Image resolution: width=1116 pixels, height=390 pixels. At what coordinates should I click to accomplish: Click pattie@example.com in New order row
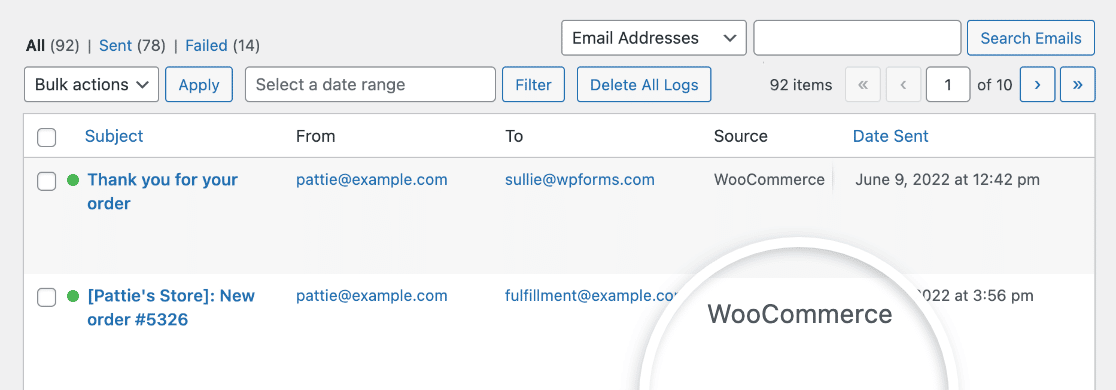coord(372,295)
